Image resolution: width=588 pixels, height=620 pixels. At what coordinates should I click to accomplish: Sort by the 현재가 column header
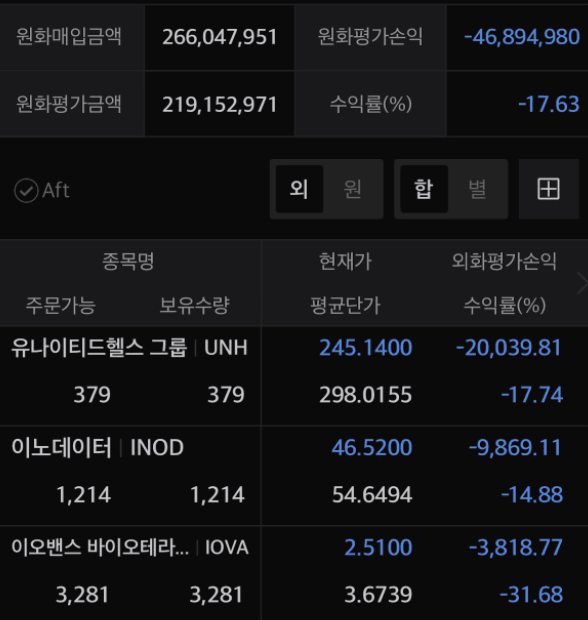pyautogui.click(x=345, y=261)
